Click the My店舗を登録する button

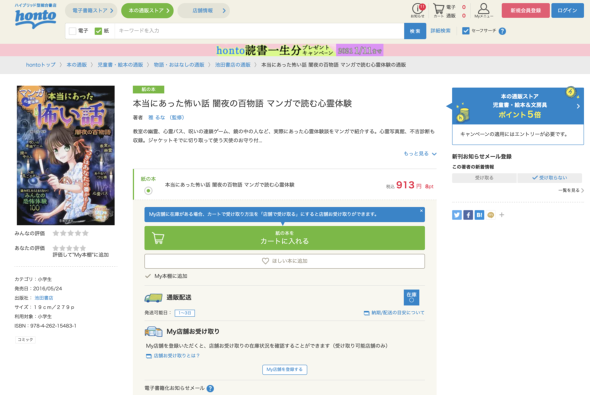pos(284,369)
